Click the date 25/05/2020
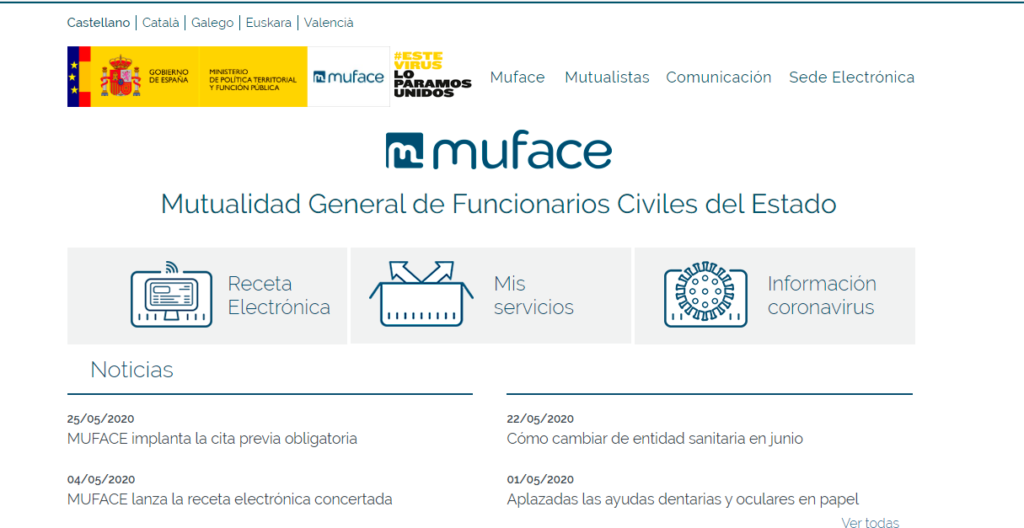Image resolution: width=1024 pixels, height=528 pixels. pyautogui.click(x=101, y=419)
